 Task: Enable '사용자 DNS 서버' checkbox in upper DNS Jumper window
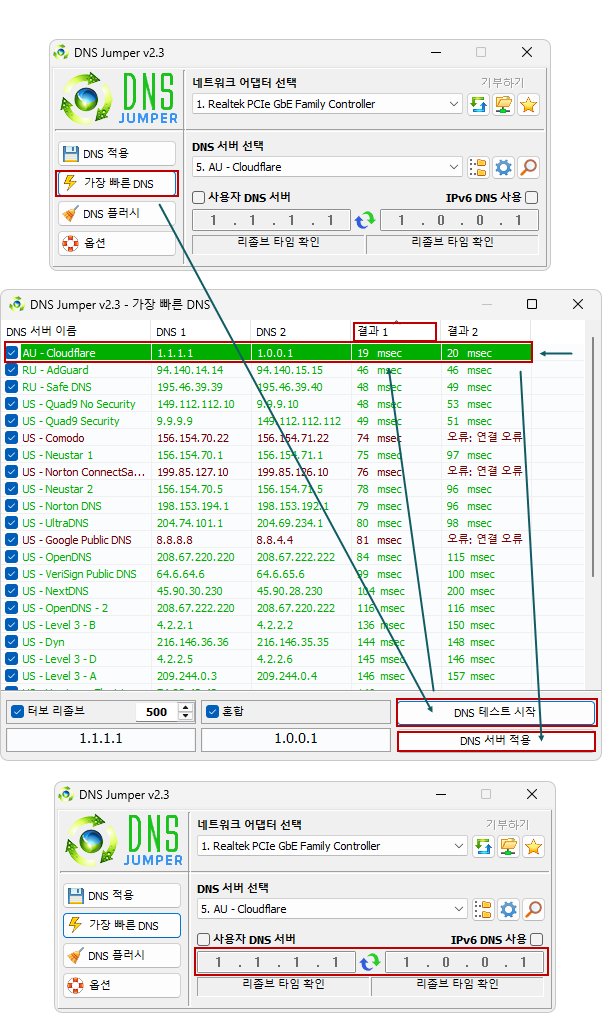[199, 197]
